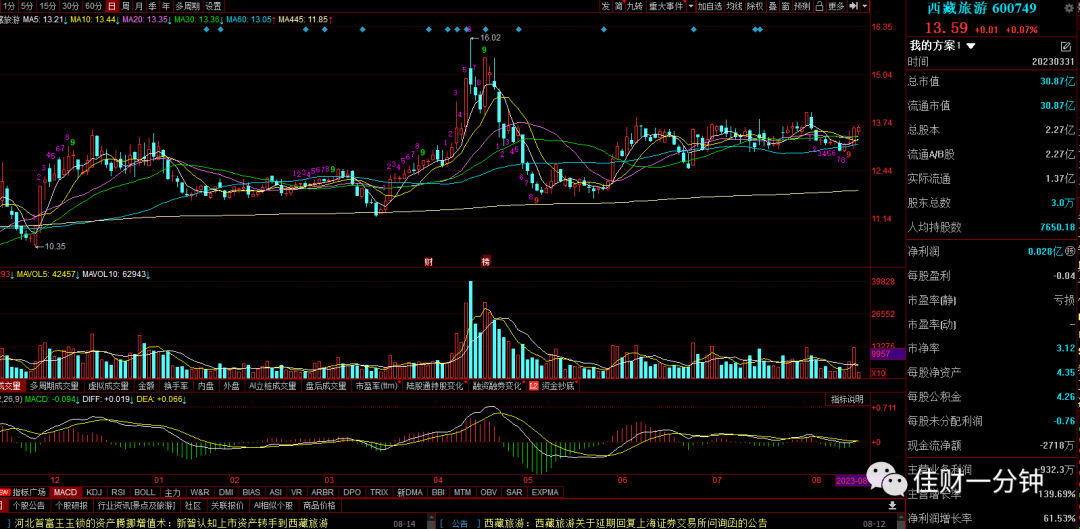Select the 月 monthly chart period
The width and height of the screenshot is (1080, 529).
138,6
